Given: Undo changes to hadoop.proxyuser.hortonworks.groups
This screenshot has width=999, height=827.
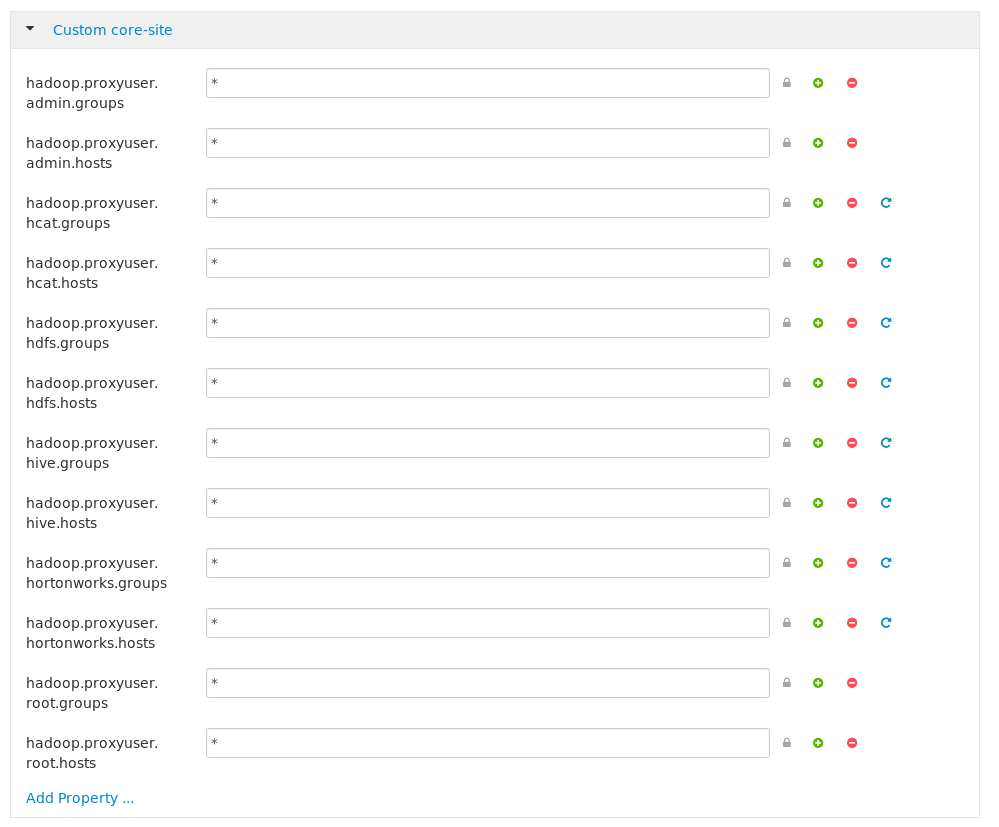Looking at the screenshot, I should coord(885,563).
